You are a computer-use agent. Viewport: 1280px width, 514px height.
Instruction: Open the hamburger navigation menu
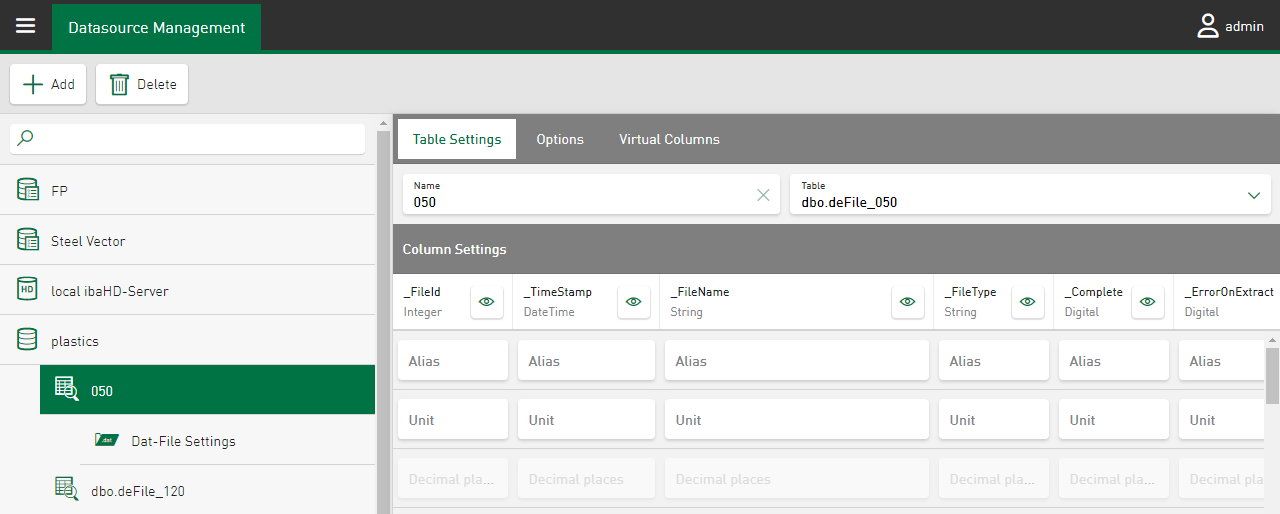[x=25, y=27]
